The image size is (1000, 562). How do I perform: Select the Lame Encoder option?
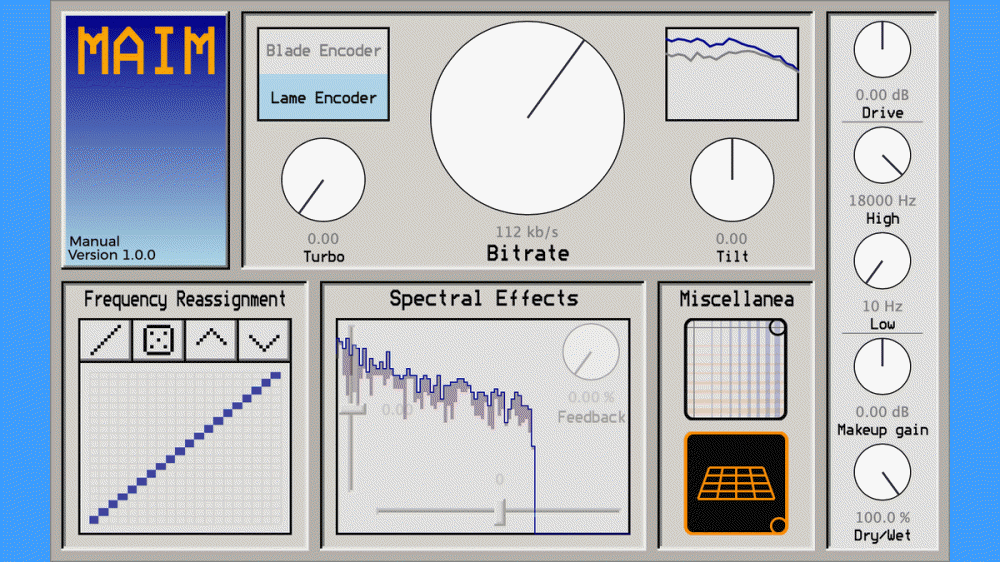pyautogui.click(x=323, y=98)
